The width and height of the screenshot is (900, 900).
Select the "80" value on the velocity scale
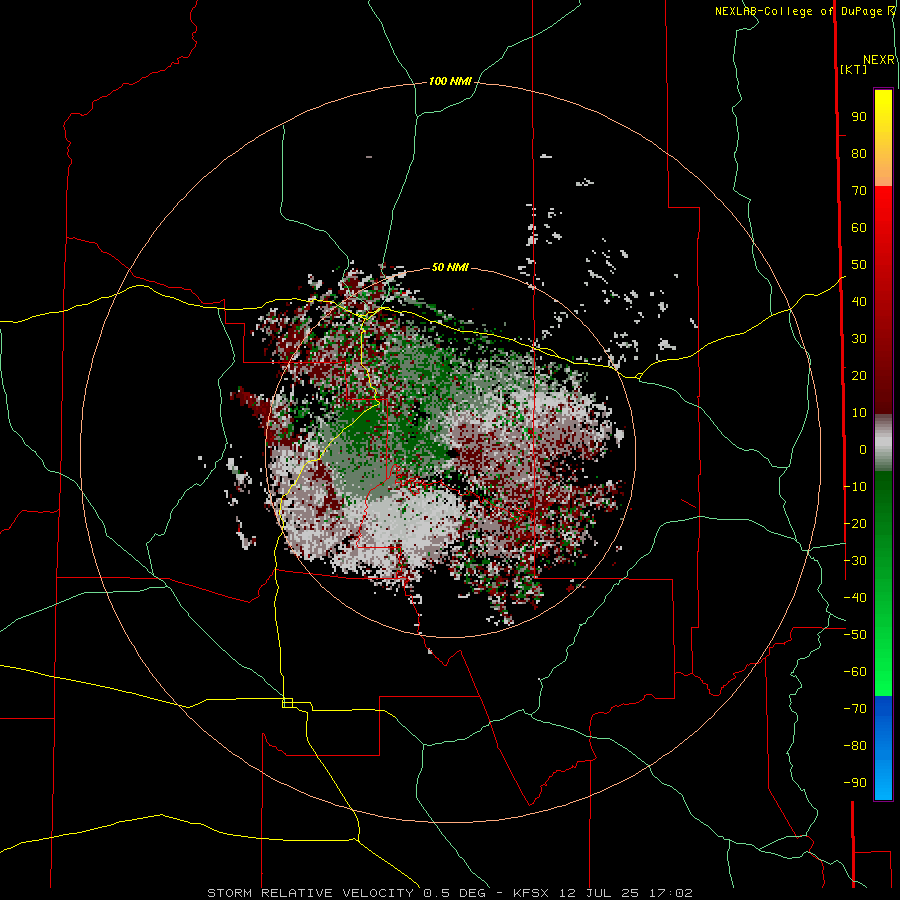(859, 153)
